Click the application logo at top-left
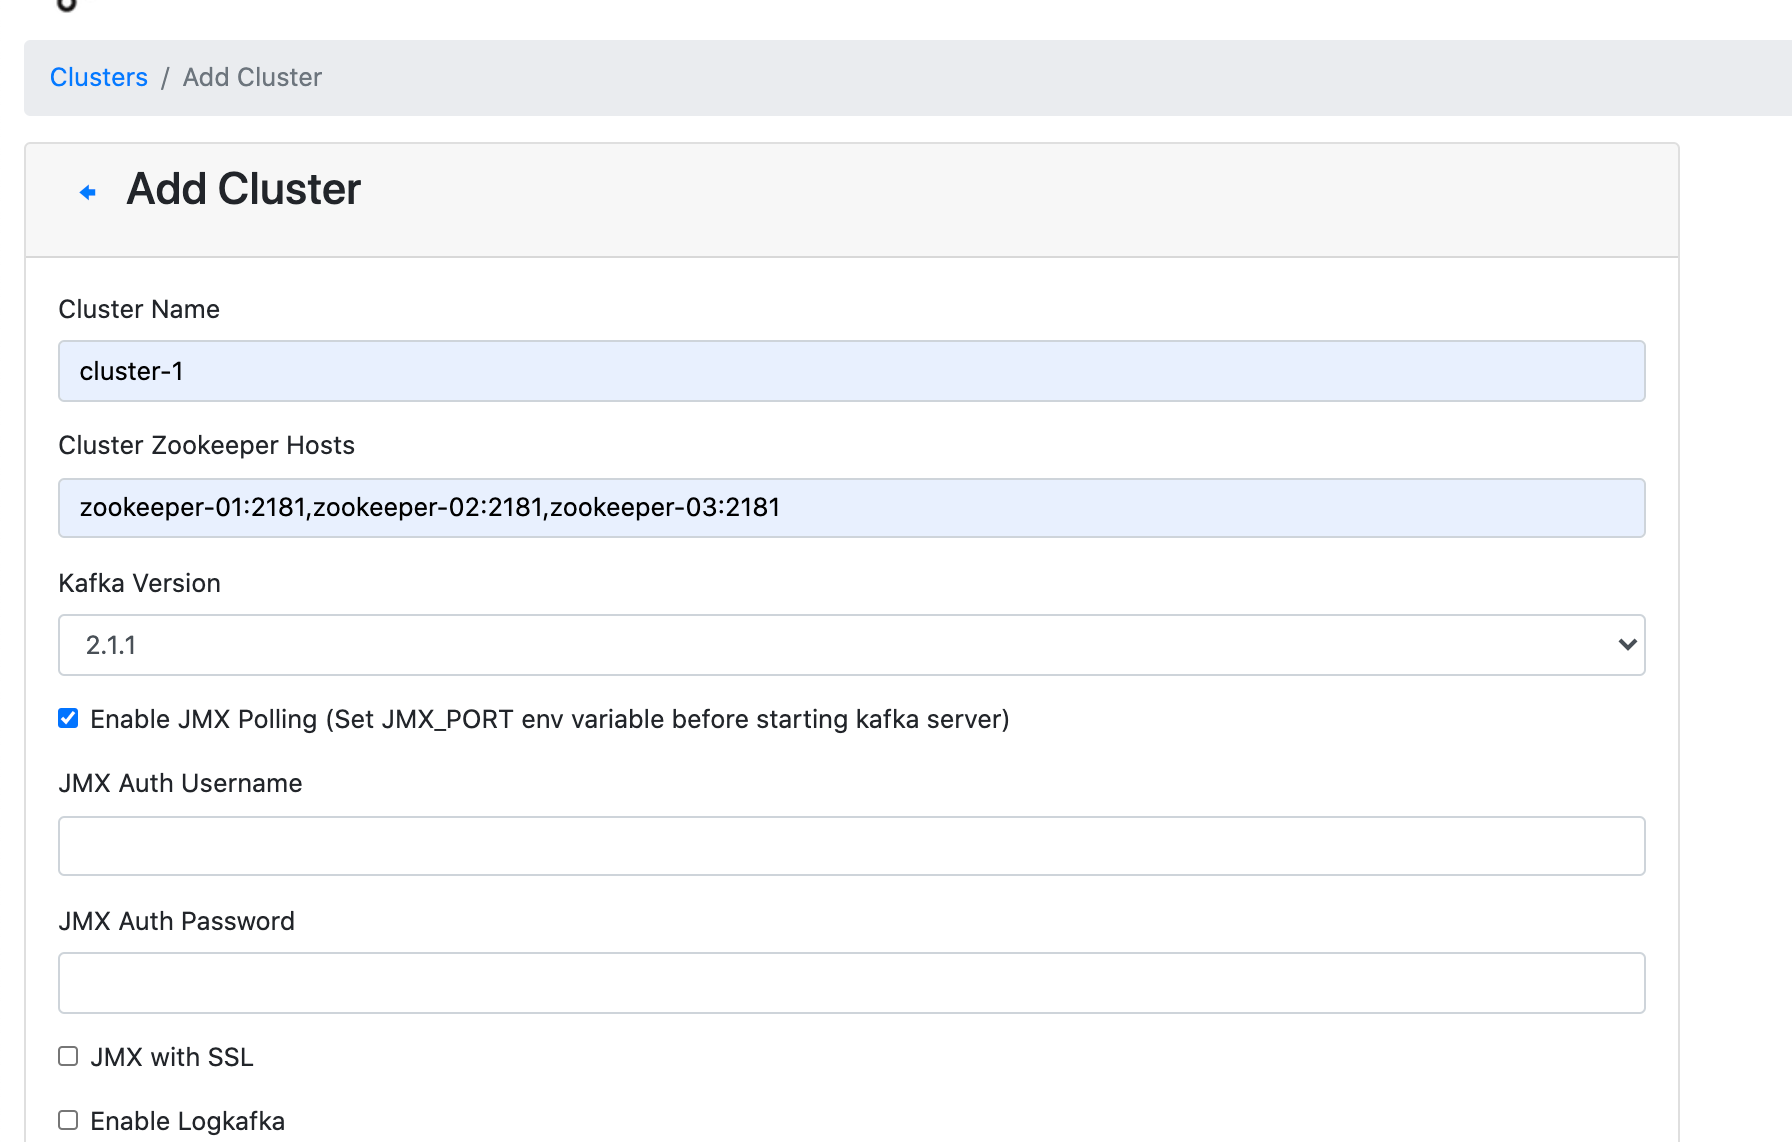The width and height of the screenshot is (1792, 1142). point(66,8)
